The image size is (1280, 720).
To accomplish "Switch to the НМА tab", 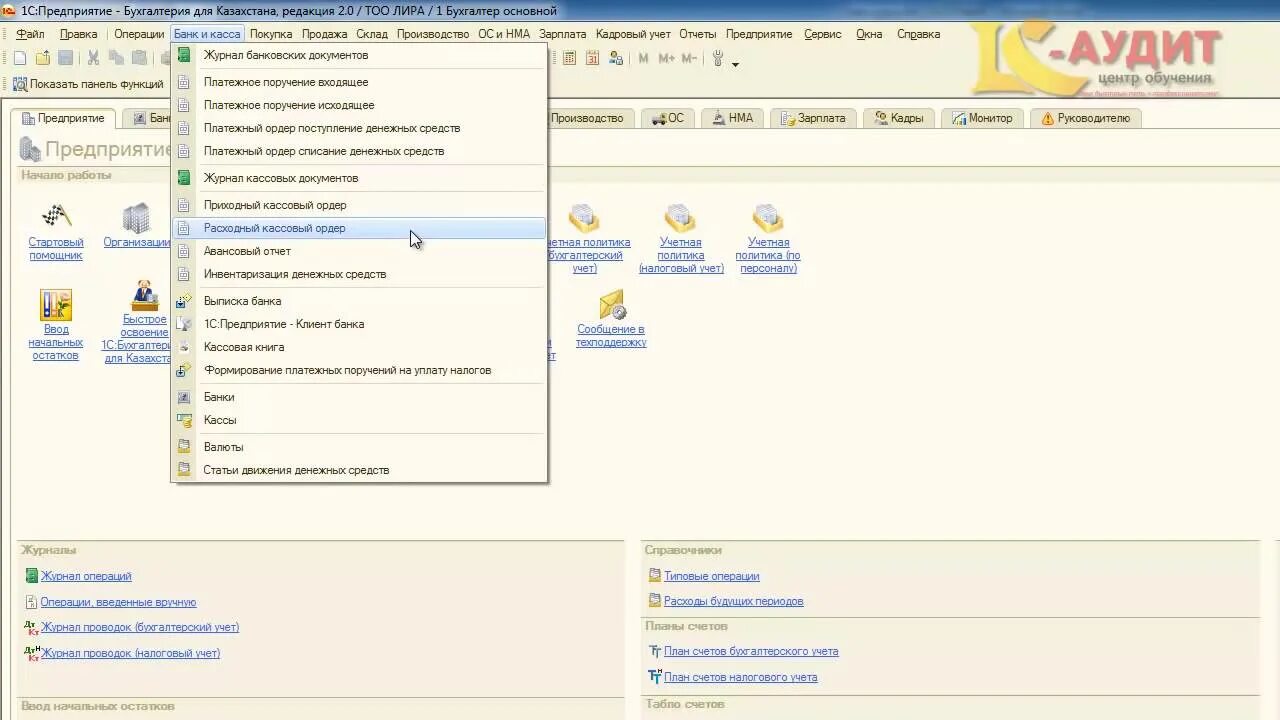I will (732, 118).
